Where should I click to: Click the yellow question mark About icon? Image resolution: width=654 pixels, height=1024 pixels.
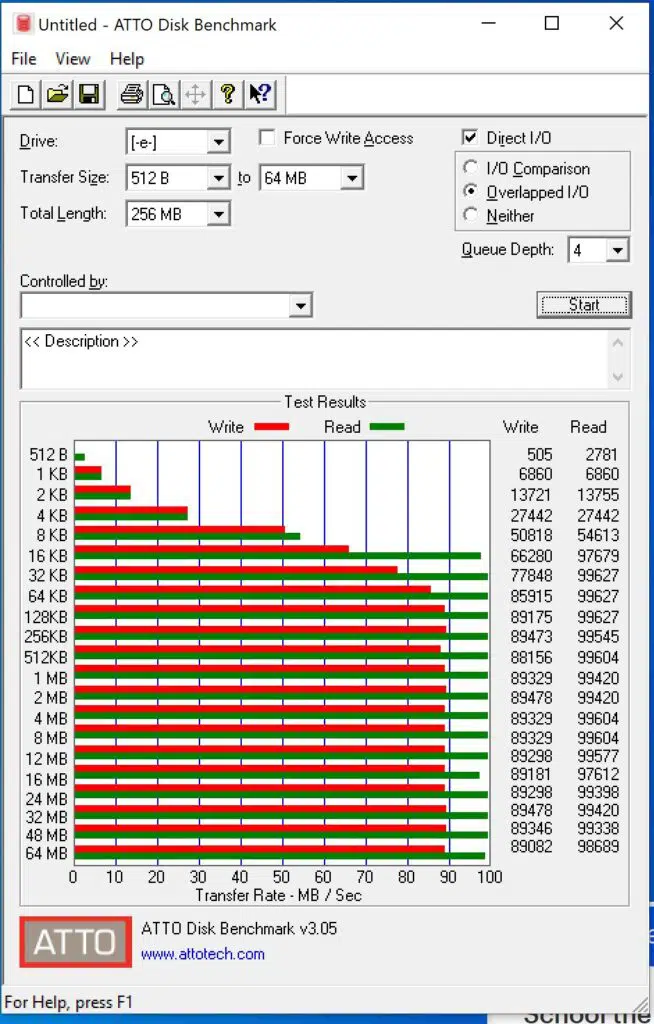point(227,95)
